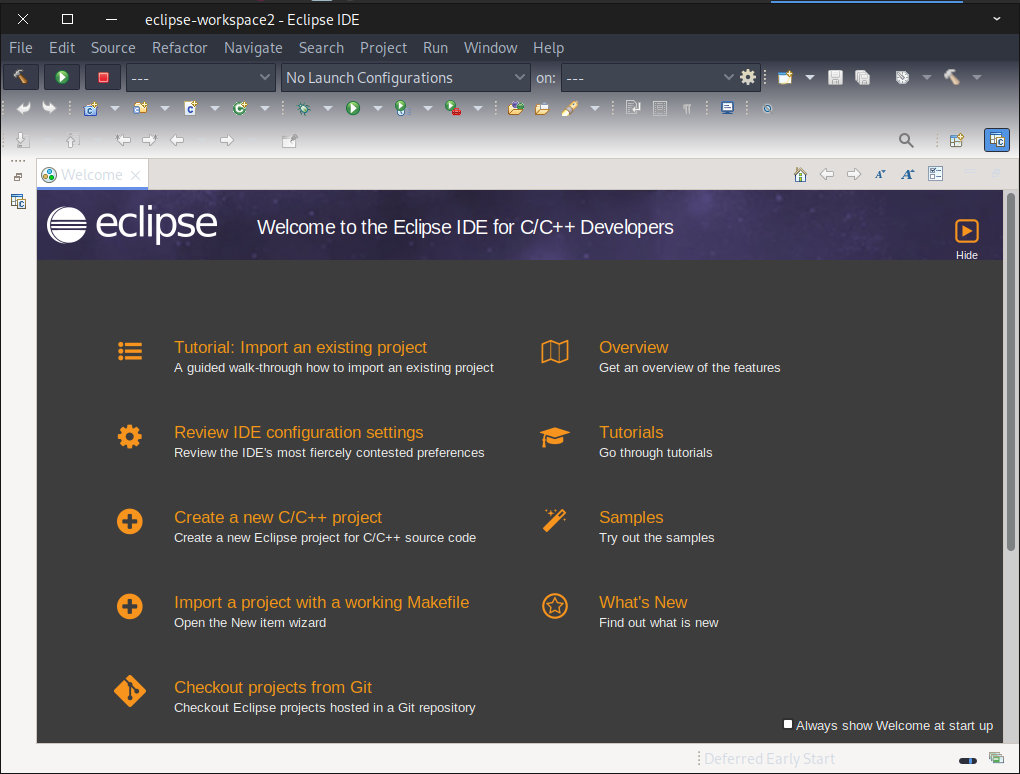Click the Reduce font size icon
This screenshot has height=774, width=1020.
pos(880,174)
